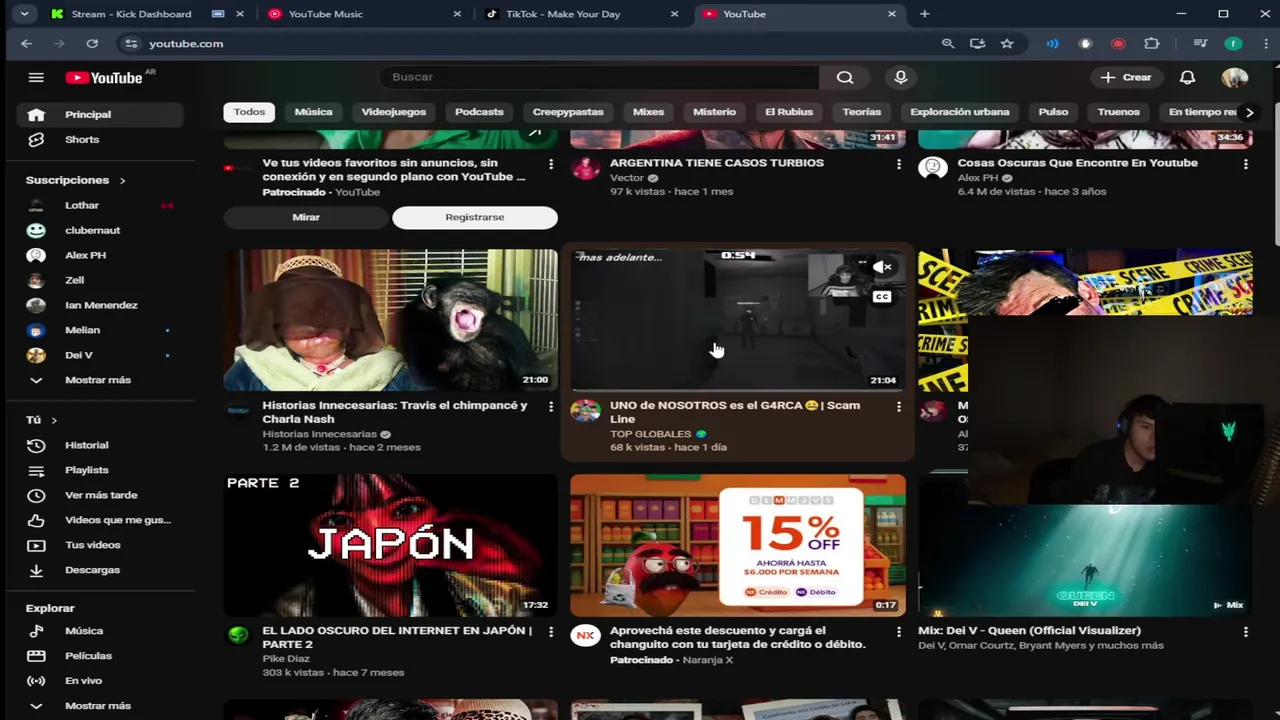Start voice search with the microphone
1280x720 pixels.
(900, 77)
